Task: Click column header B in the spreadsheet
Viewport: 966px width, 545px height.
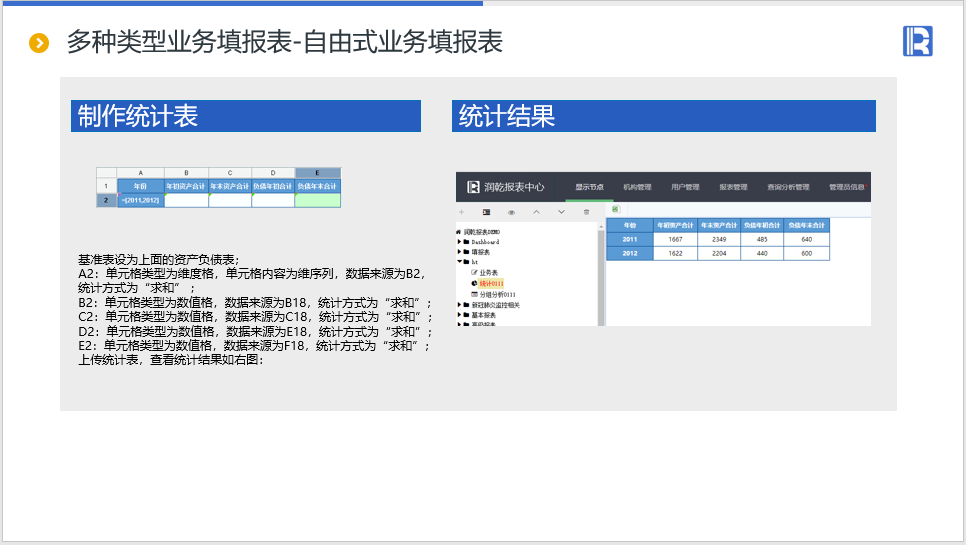Action: [186, 173]
